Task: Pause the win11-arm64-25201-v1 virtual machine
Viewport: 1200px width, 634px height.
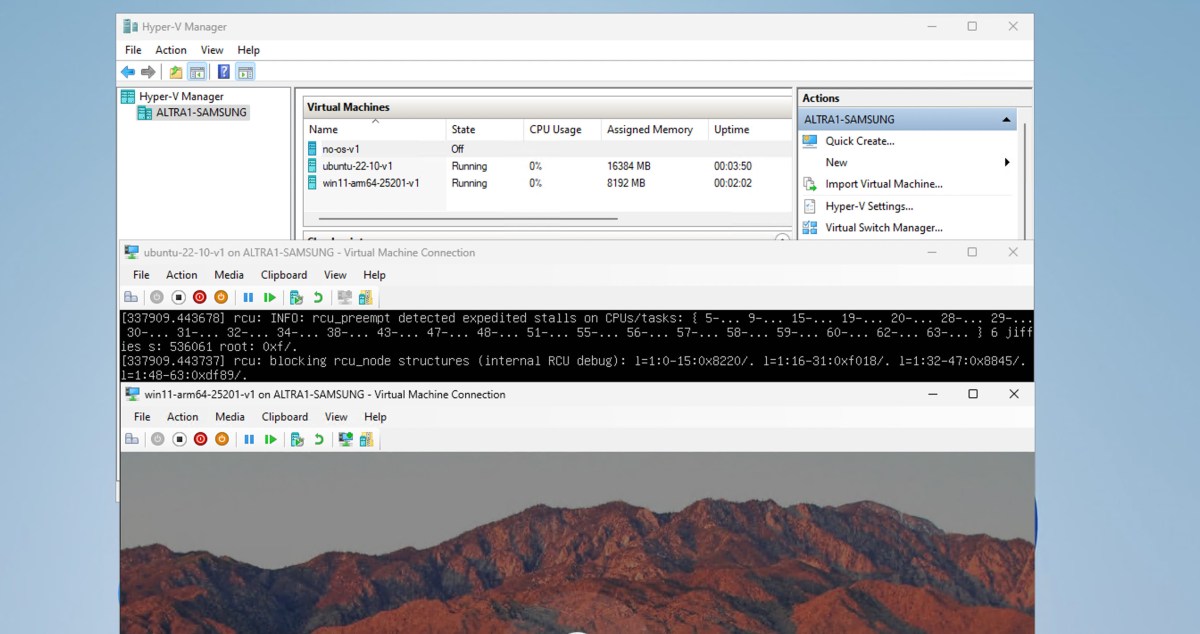Action: click(248, 439)
